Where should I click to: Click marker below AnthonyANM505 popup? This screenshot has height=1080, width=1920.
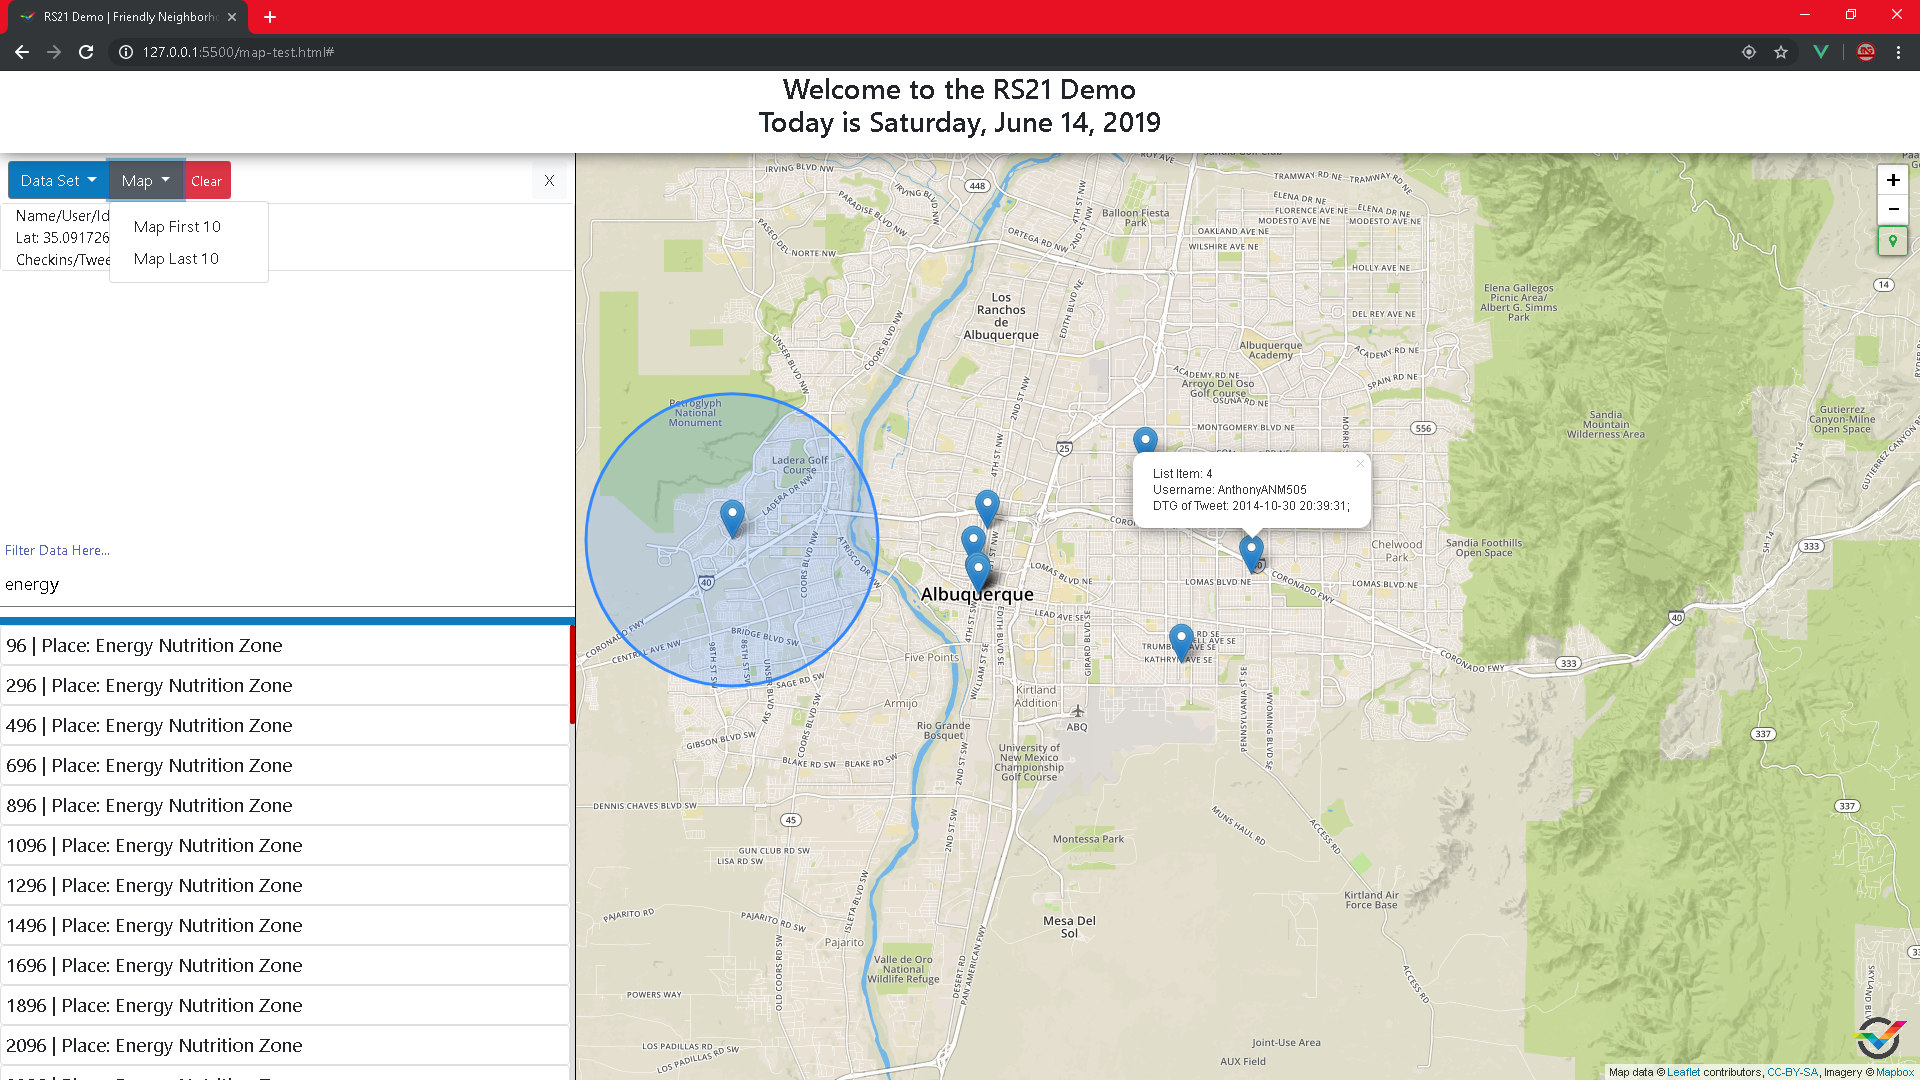[x=1251, y=554]
